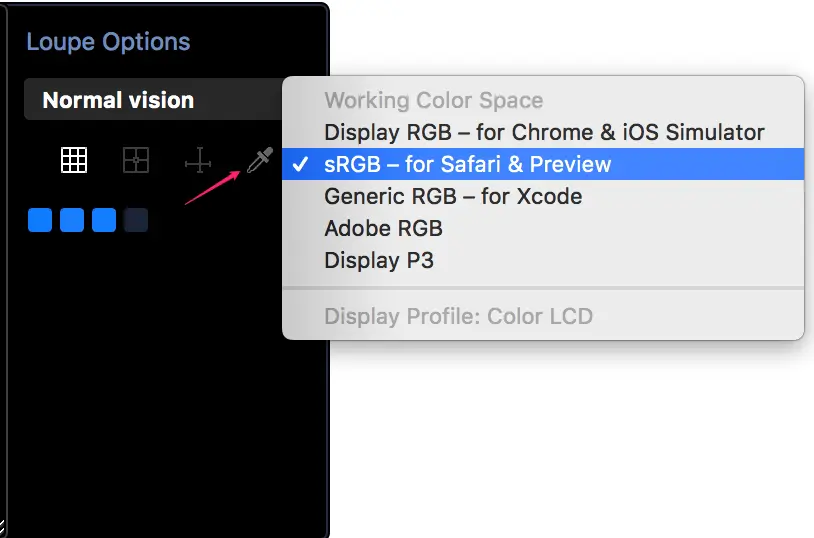Click the red arrow annotation
Viewport: 814px width, 538px height.
point(211,187)
